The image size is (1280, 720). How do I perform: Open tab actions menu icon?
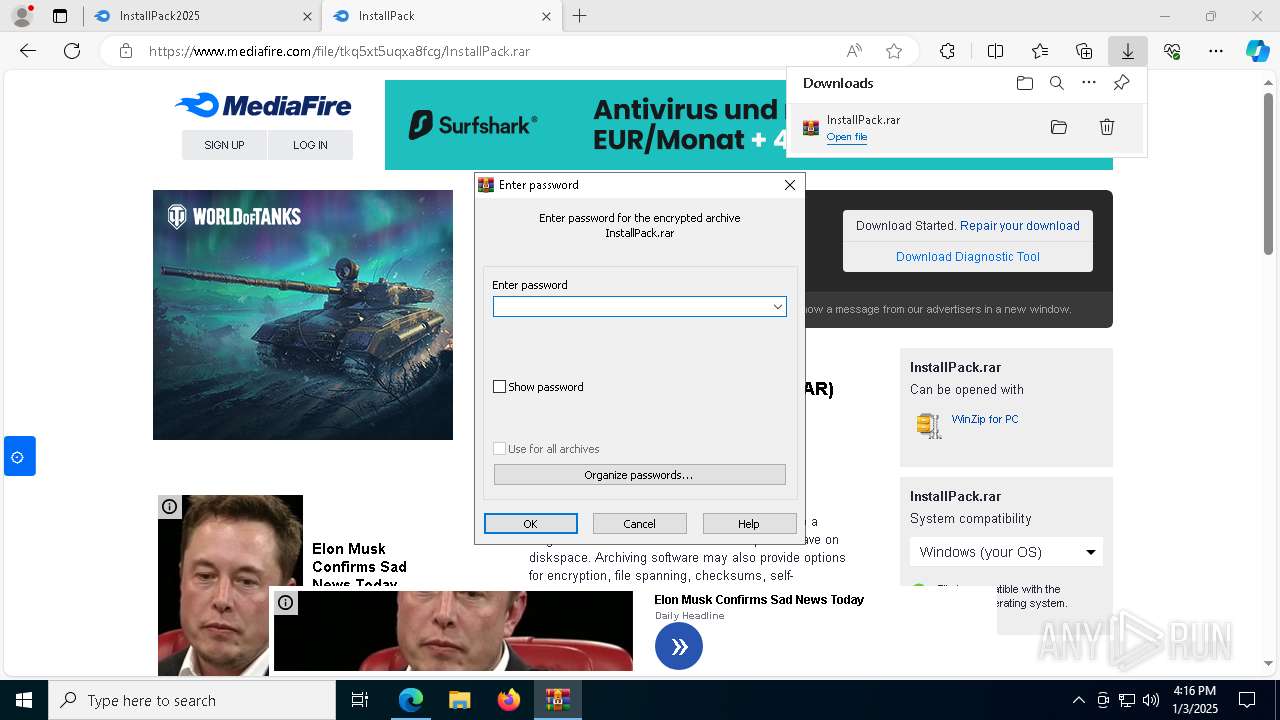(60, 16)
